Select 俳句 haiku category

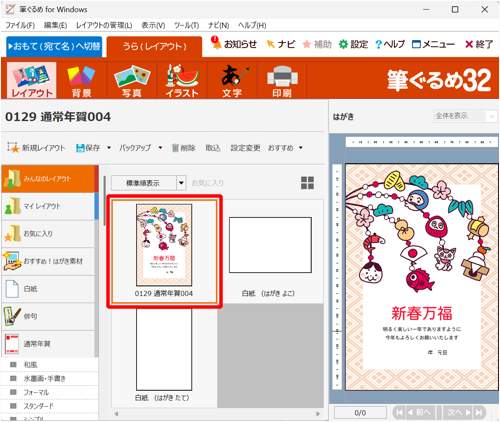[50, 316]
